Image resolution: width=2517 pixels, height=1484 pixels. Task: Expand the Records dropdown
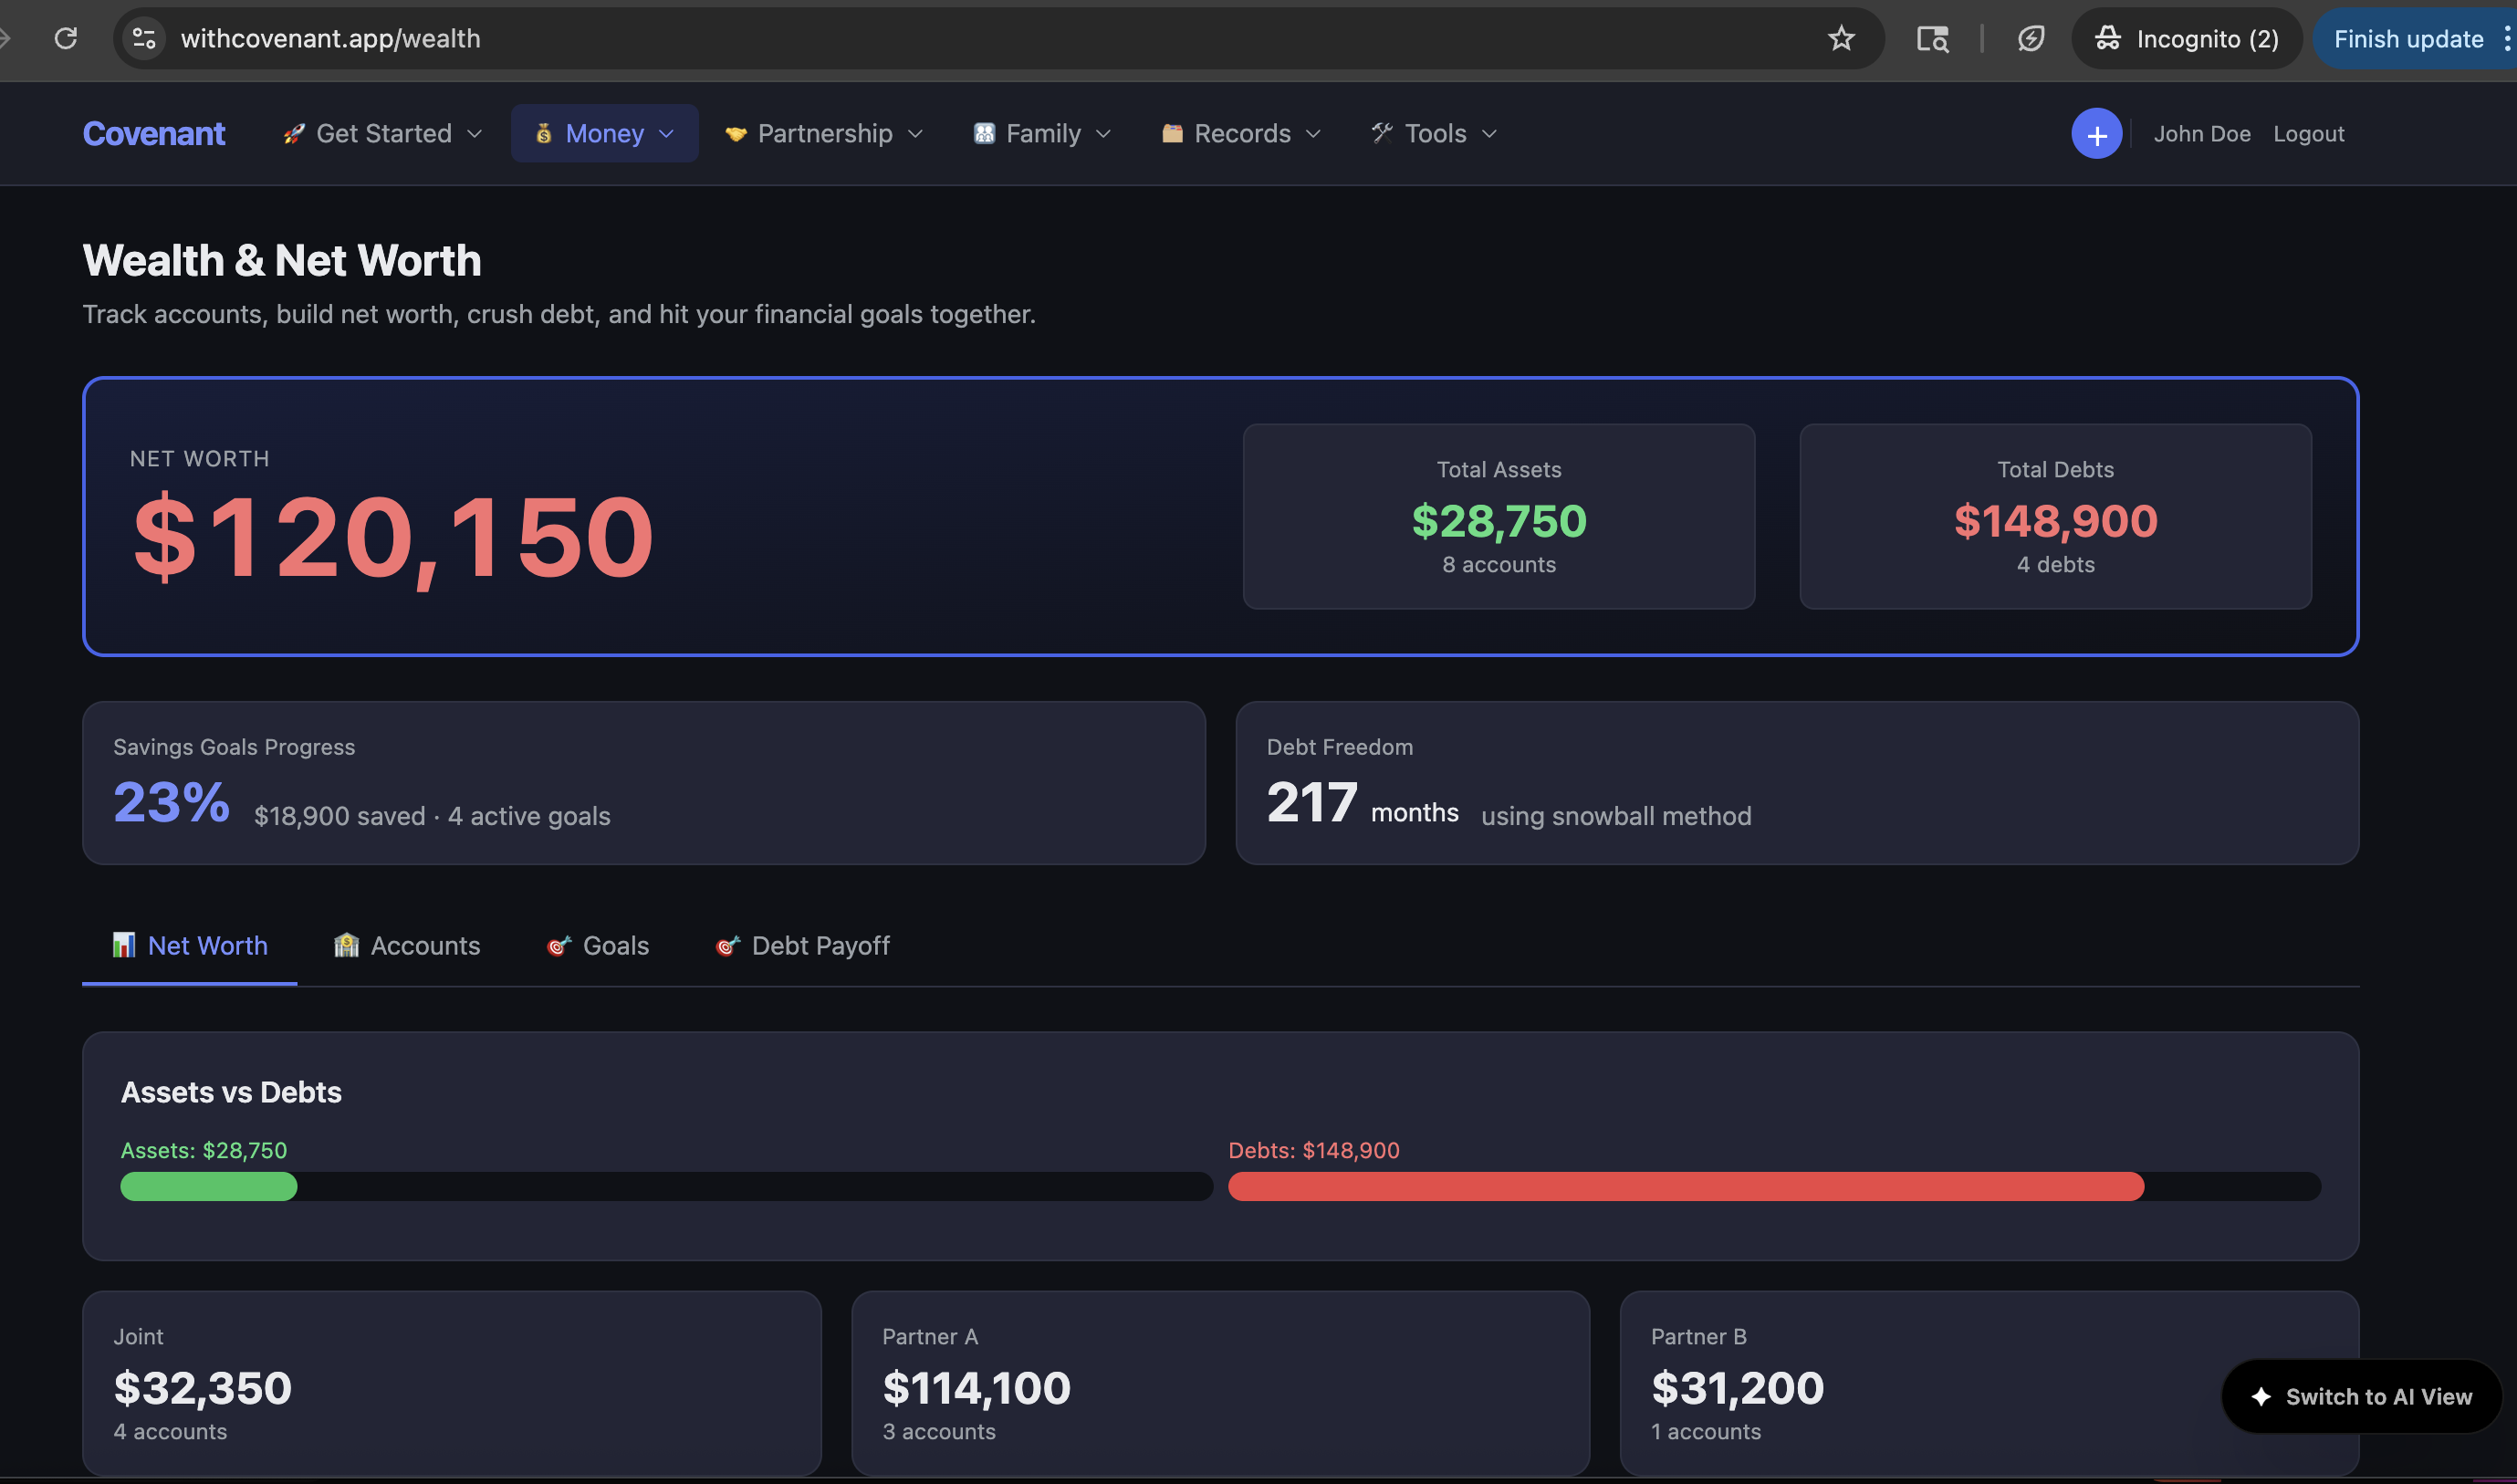[x=1241, y=134]
